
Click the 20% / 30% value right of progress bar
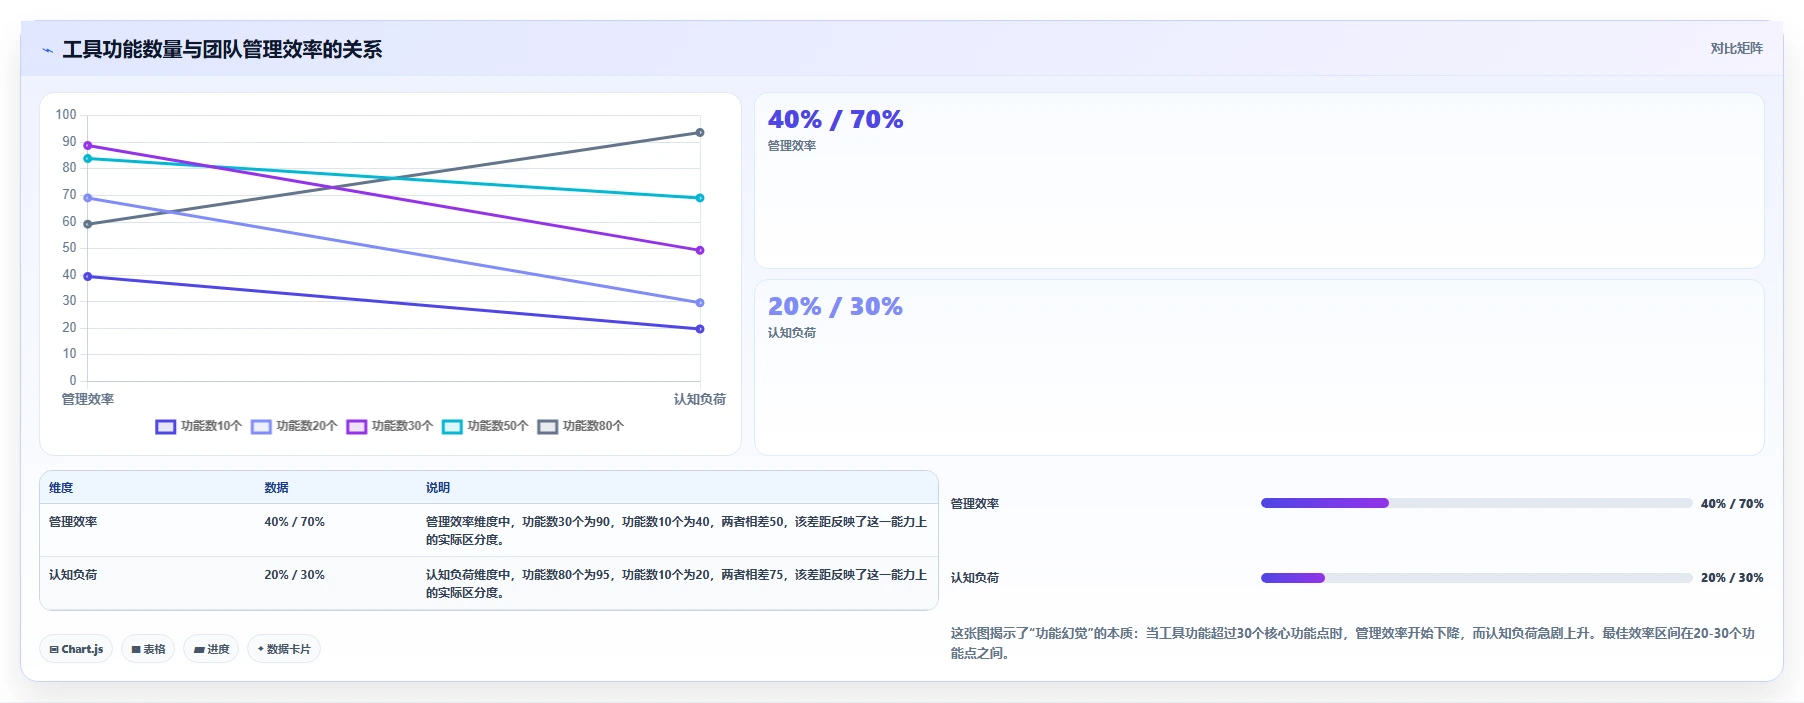[x=1732, y=578]
